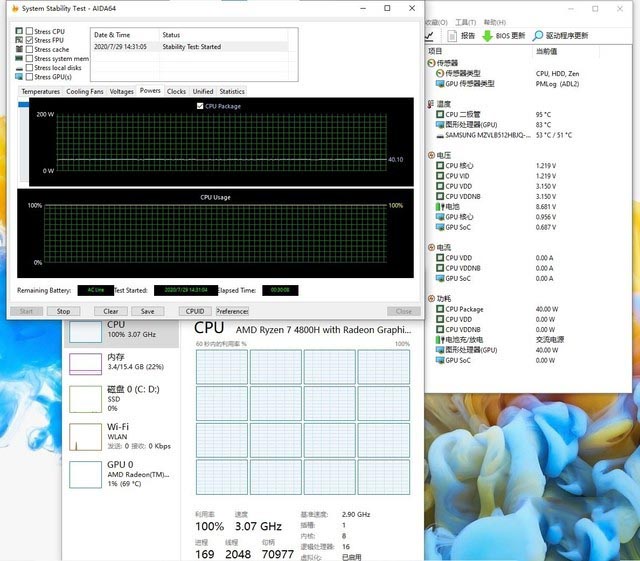Select the 'Stability Test: Started' log row
The height and width of the screenshot is (561, 640).
coord(191,47)
